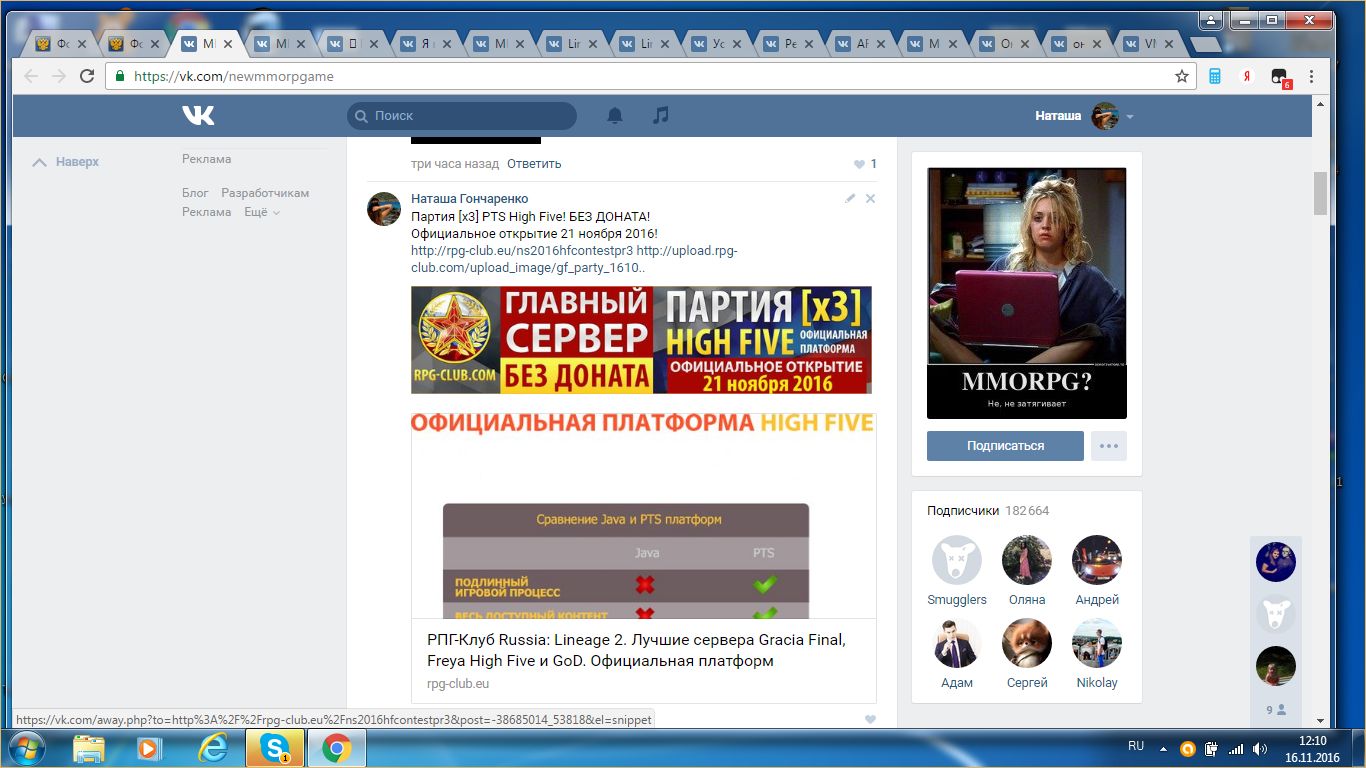Open the Windows Start menu
The width and height of the screenshot is (1366, 768).
coord(25,748)
